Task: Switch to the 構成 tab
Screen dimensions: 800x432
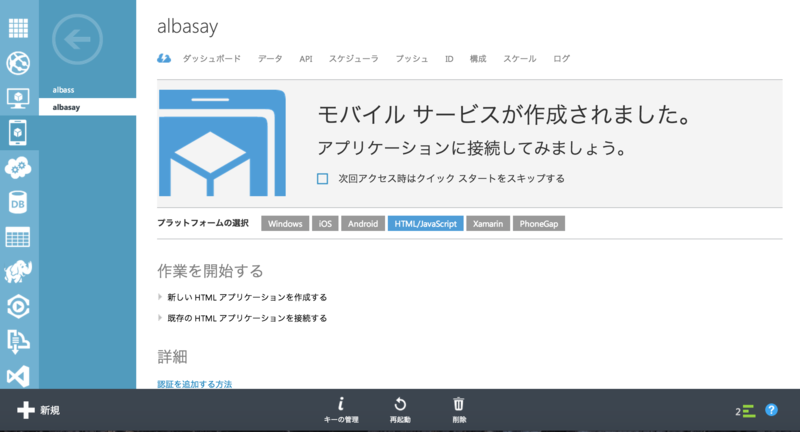Action: (x=478, y=59)
